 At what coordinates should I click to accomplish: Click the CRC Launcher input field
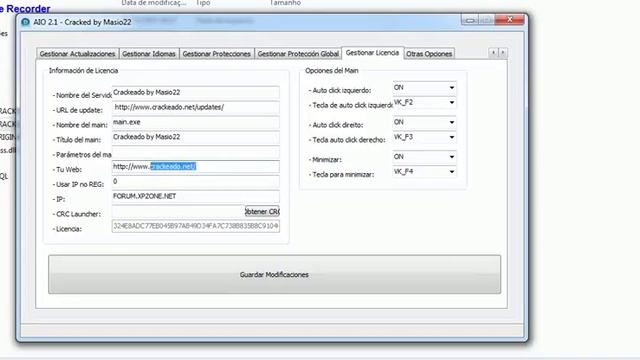tap(178, 211)
